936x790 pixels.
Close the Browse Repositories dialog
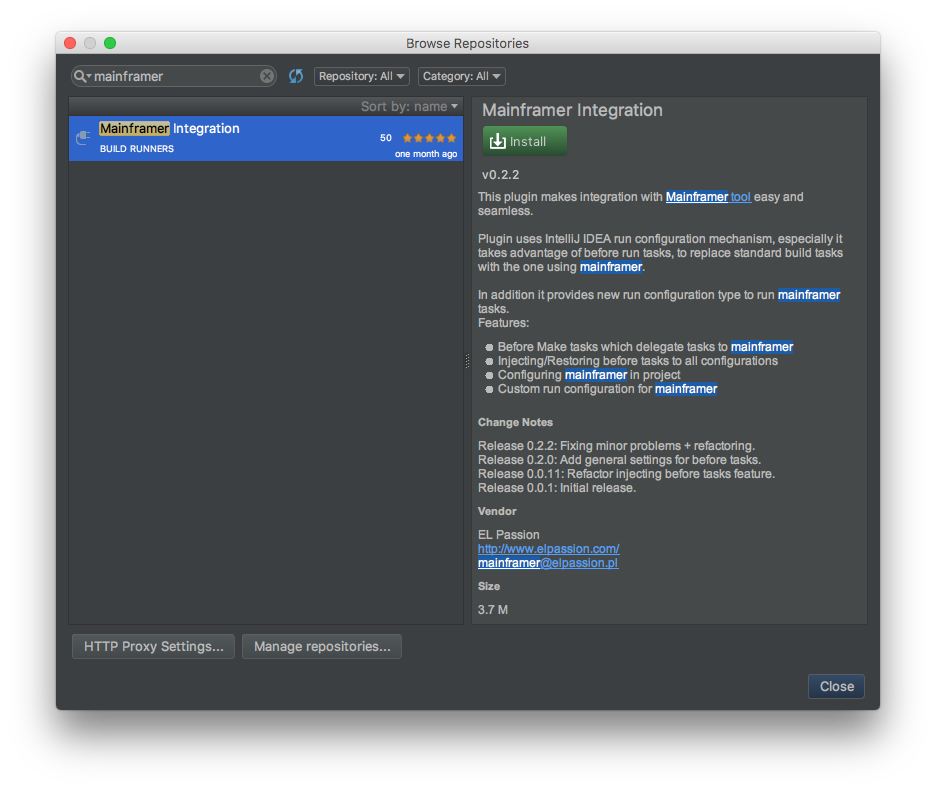click(836, 687)
